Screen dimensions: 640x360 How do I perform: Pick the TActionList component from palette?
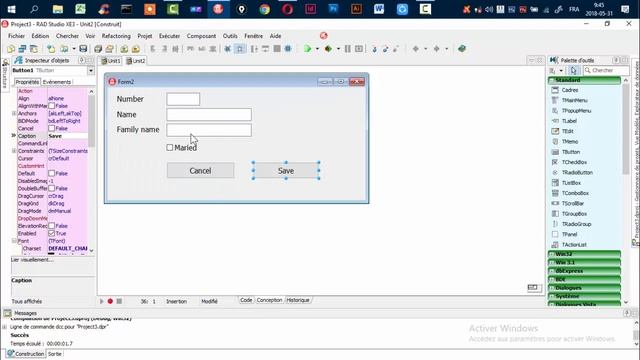coord(574,245)
